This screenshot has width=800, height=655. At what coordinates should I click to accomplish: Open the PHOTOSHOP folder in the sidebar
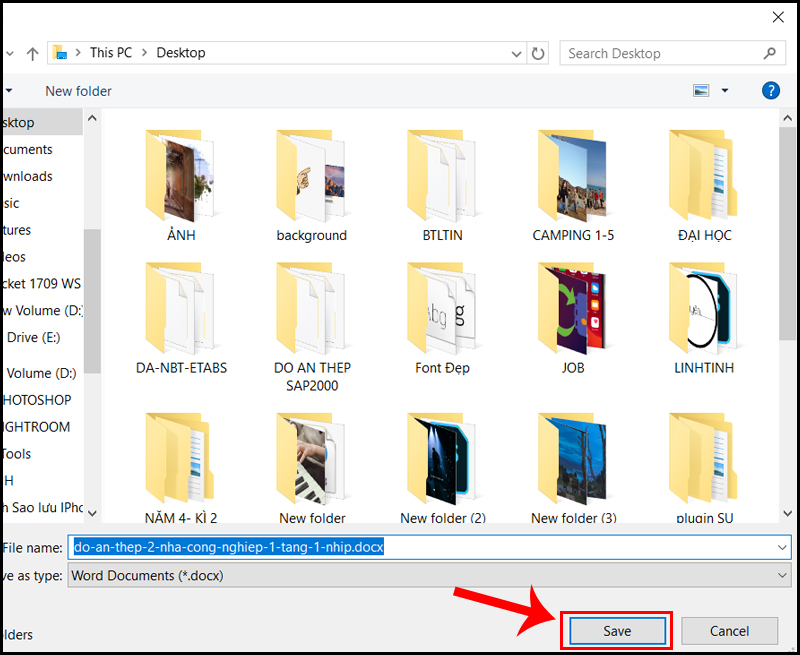point(36,399)
